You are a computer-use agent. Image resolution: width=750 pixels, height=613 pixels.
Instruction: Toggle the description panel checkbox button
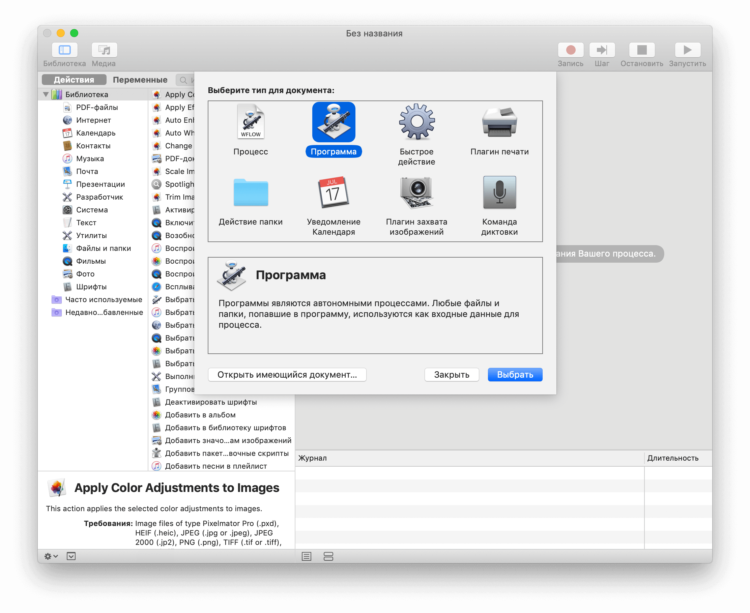tap(71, 556)
